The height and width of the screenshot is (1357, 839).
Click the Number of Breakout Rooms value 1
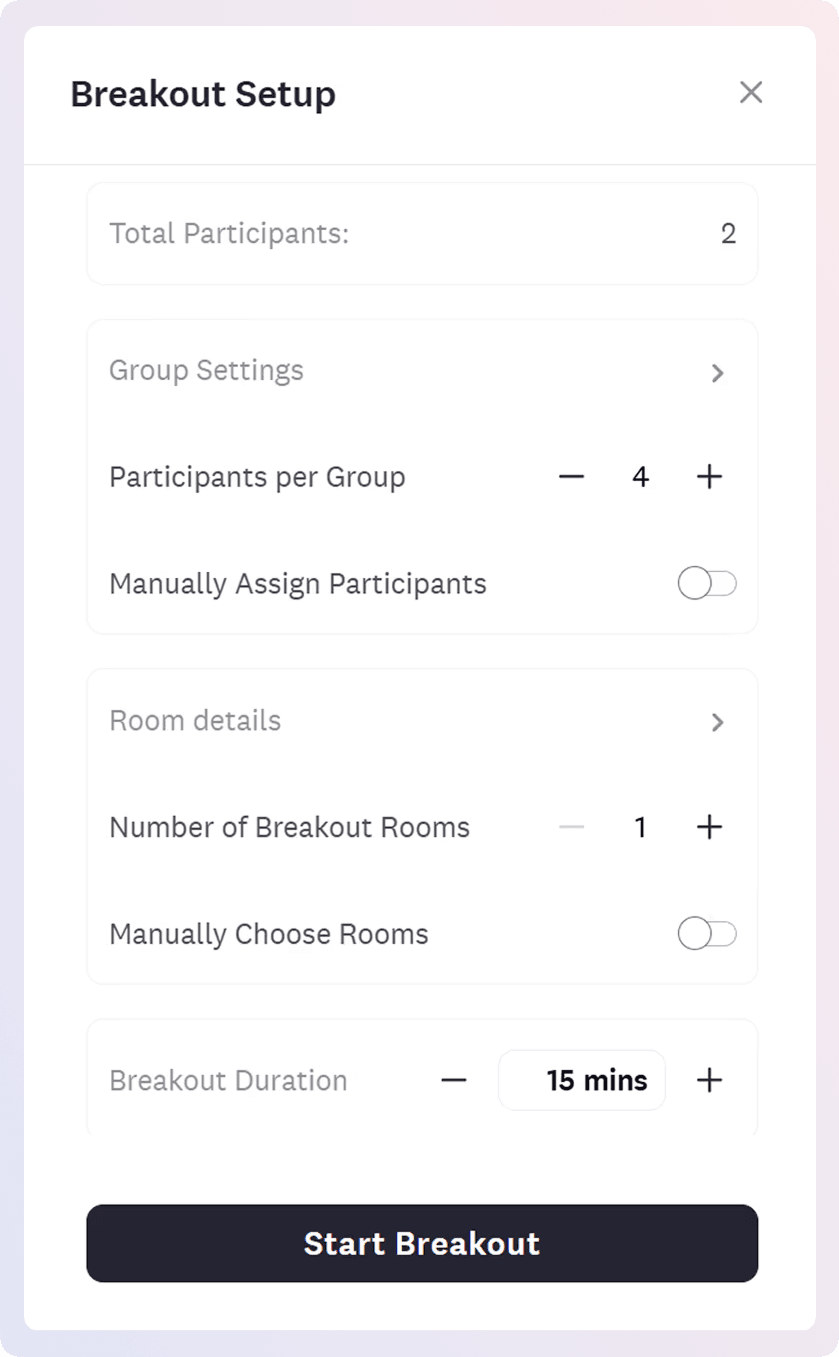[x=640, y=827]
